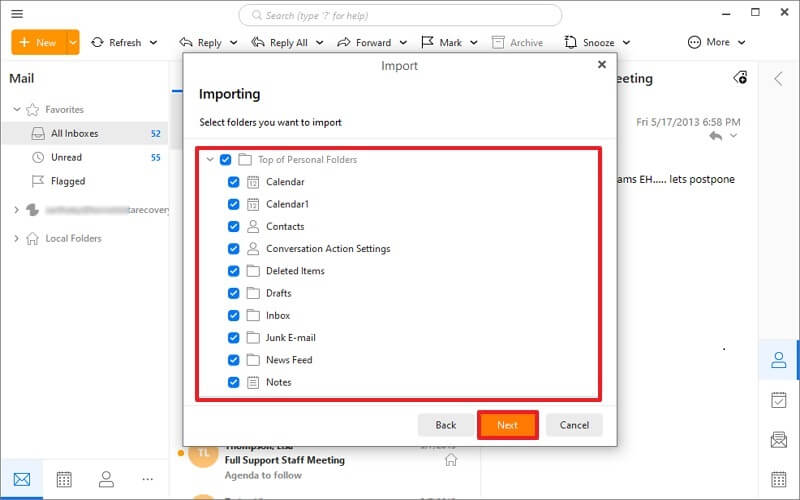The height and width of the screenshot is (500, 800).
Task: Switch to Contacts view at bottom left
Action: click(x=106, y=479)
